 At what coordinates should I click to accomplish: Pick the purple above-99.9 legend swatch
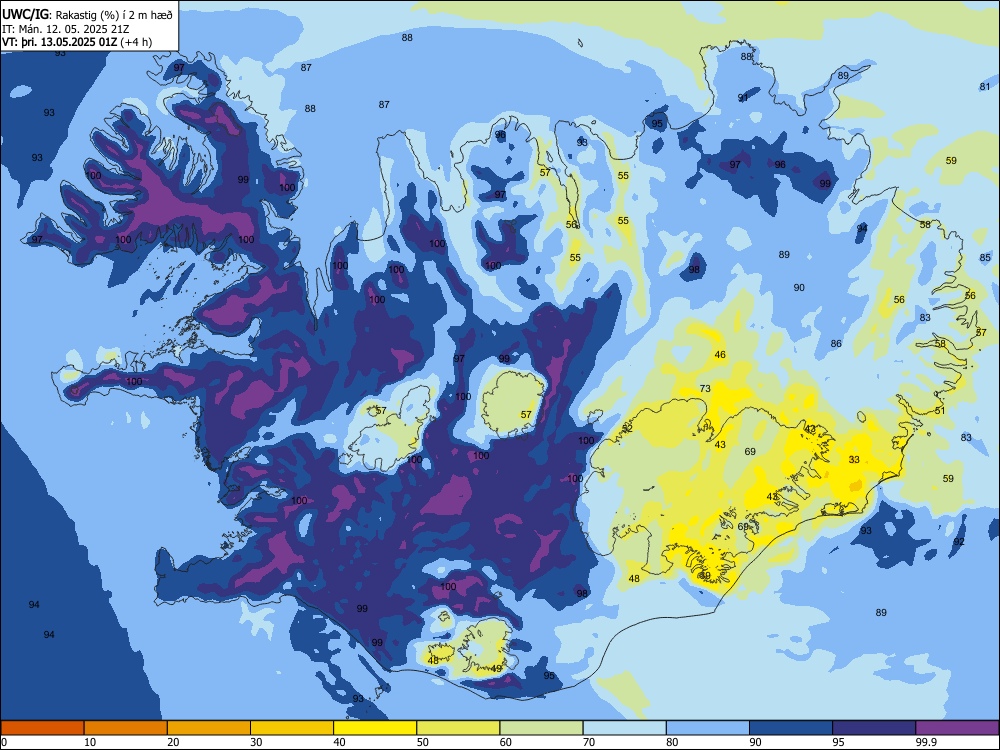click(x=957, y=728)
